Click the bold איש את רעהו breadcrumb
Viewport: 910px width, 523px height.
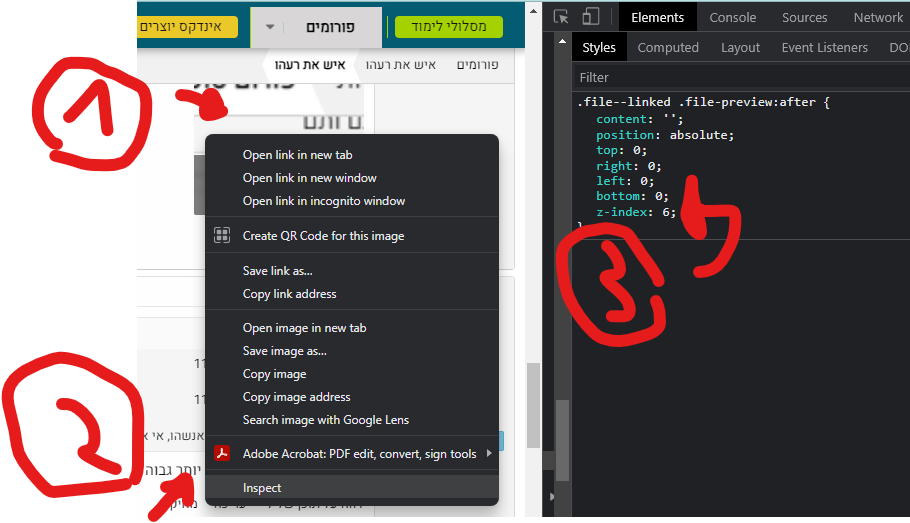[x=310, y=64]
